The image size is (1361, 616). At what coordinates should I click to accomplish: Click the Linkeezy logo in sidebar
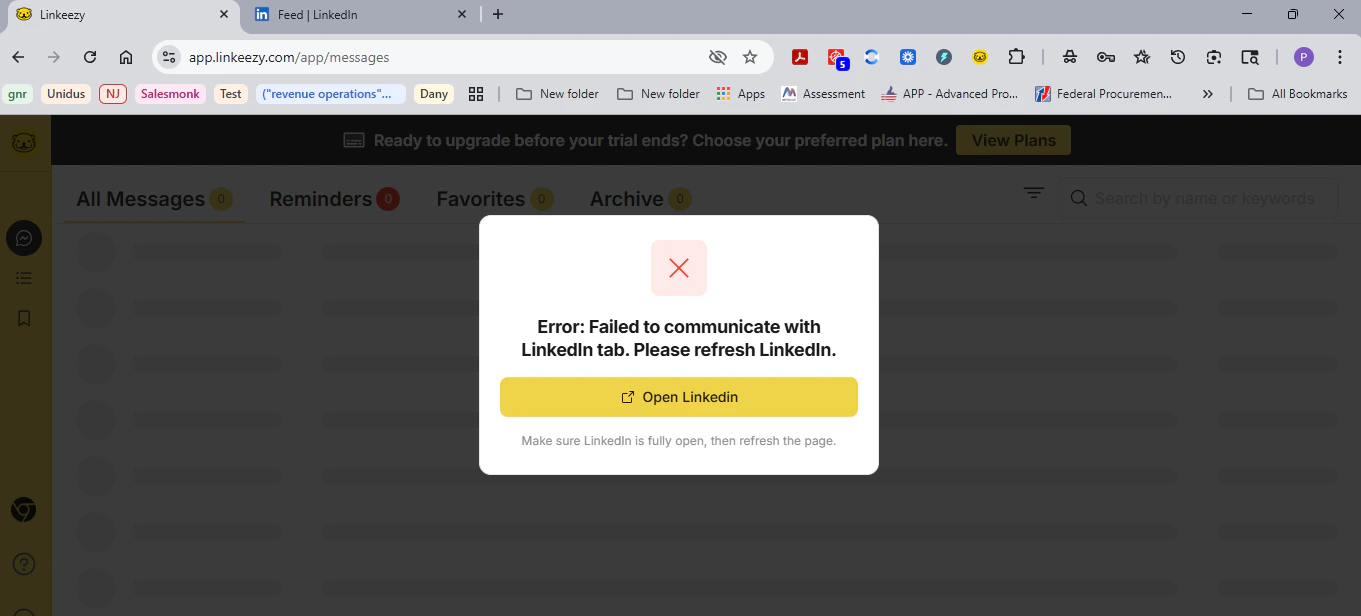(24, 143)
